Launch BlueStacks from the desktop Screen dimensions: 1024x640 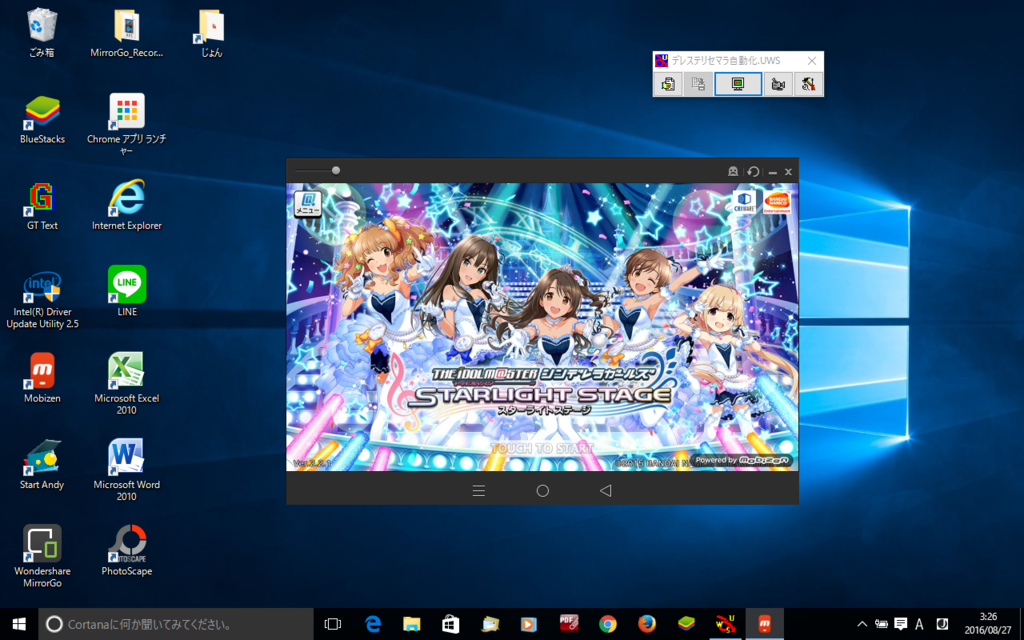(42, 119)
